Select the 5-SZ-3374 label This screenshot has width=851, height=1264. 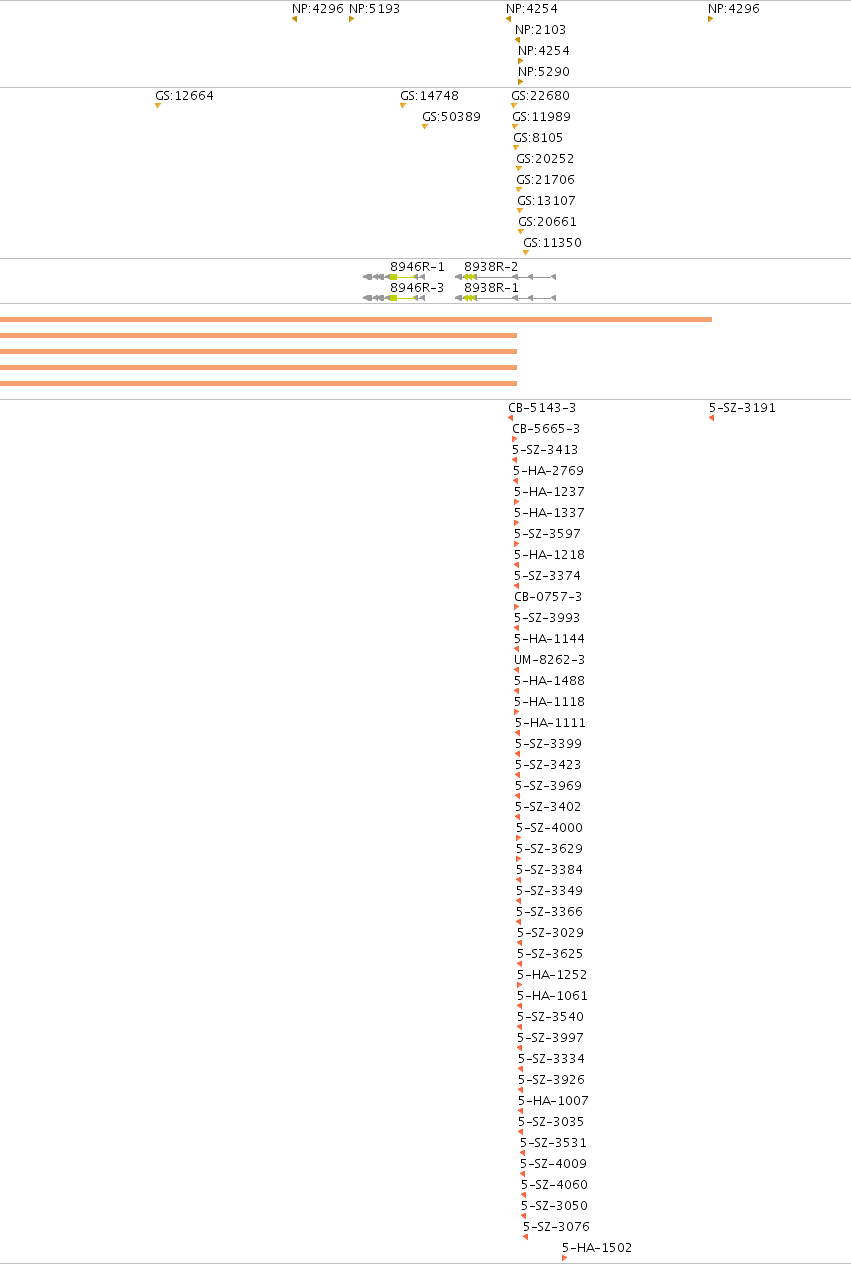(547, 577)
